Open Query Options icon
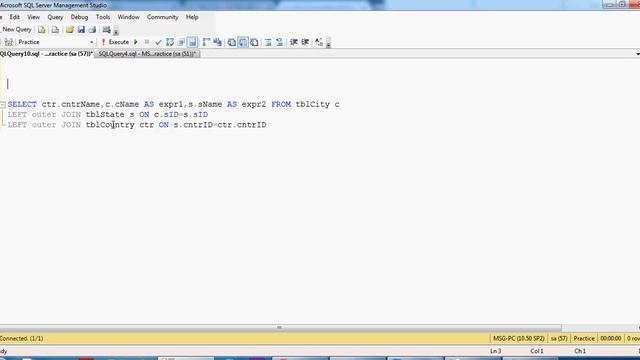The image size is (640, 360). coord(181,42)
